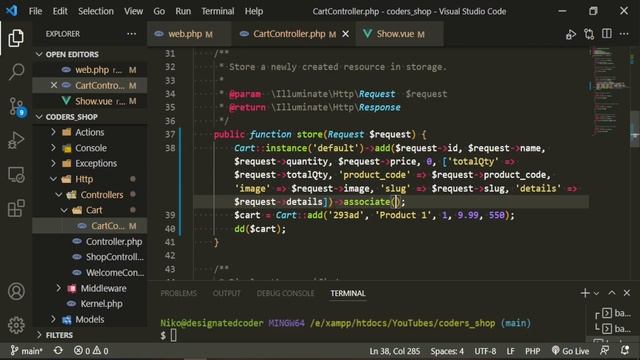This screenshot has height=360, width=640.
Task: Synchronize changes in the status bar
Action: (58, 351)
